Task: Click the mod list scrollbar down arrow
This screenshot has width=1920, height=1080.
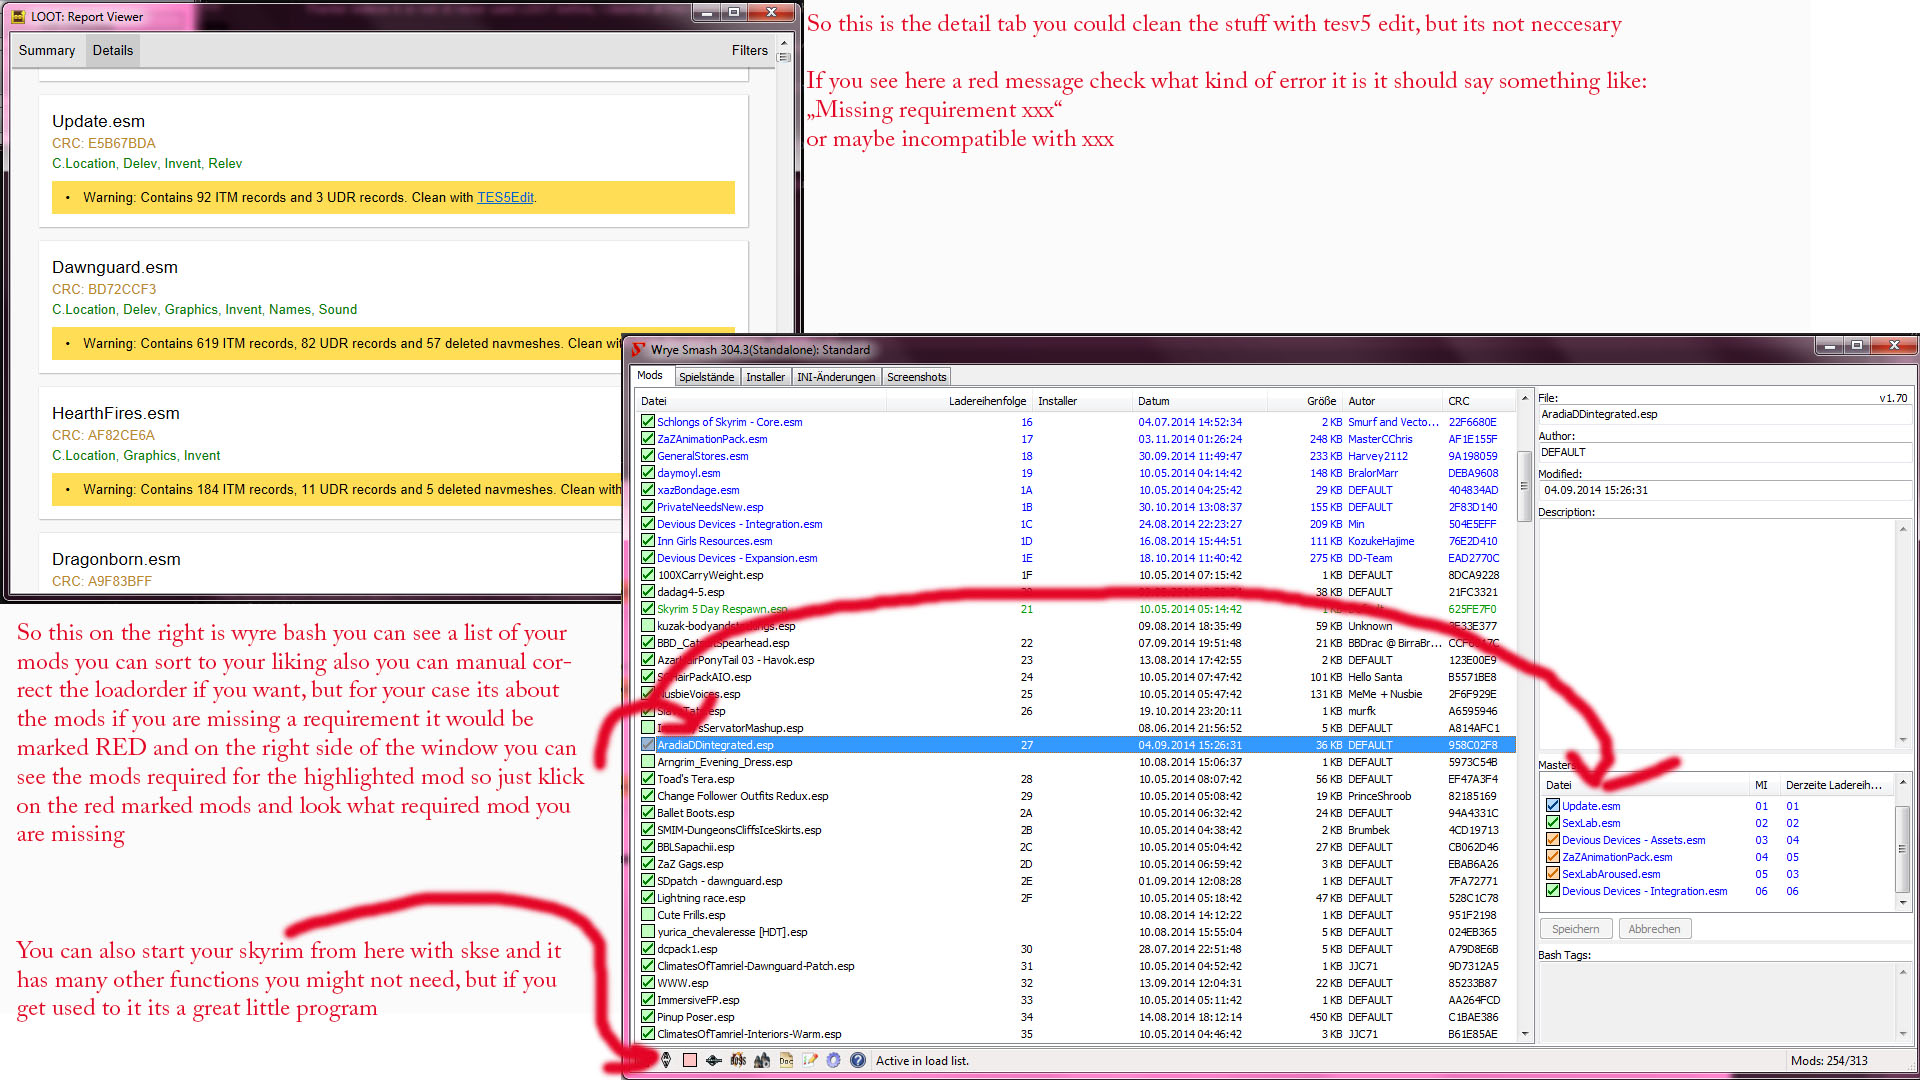Action: [1525, 1034]
